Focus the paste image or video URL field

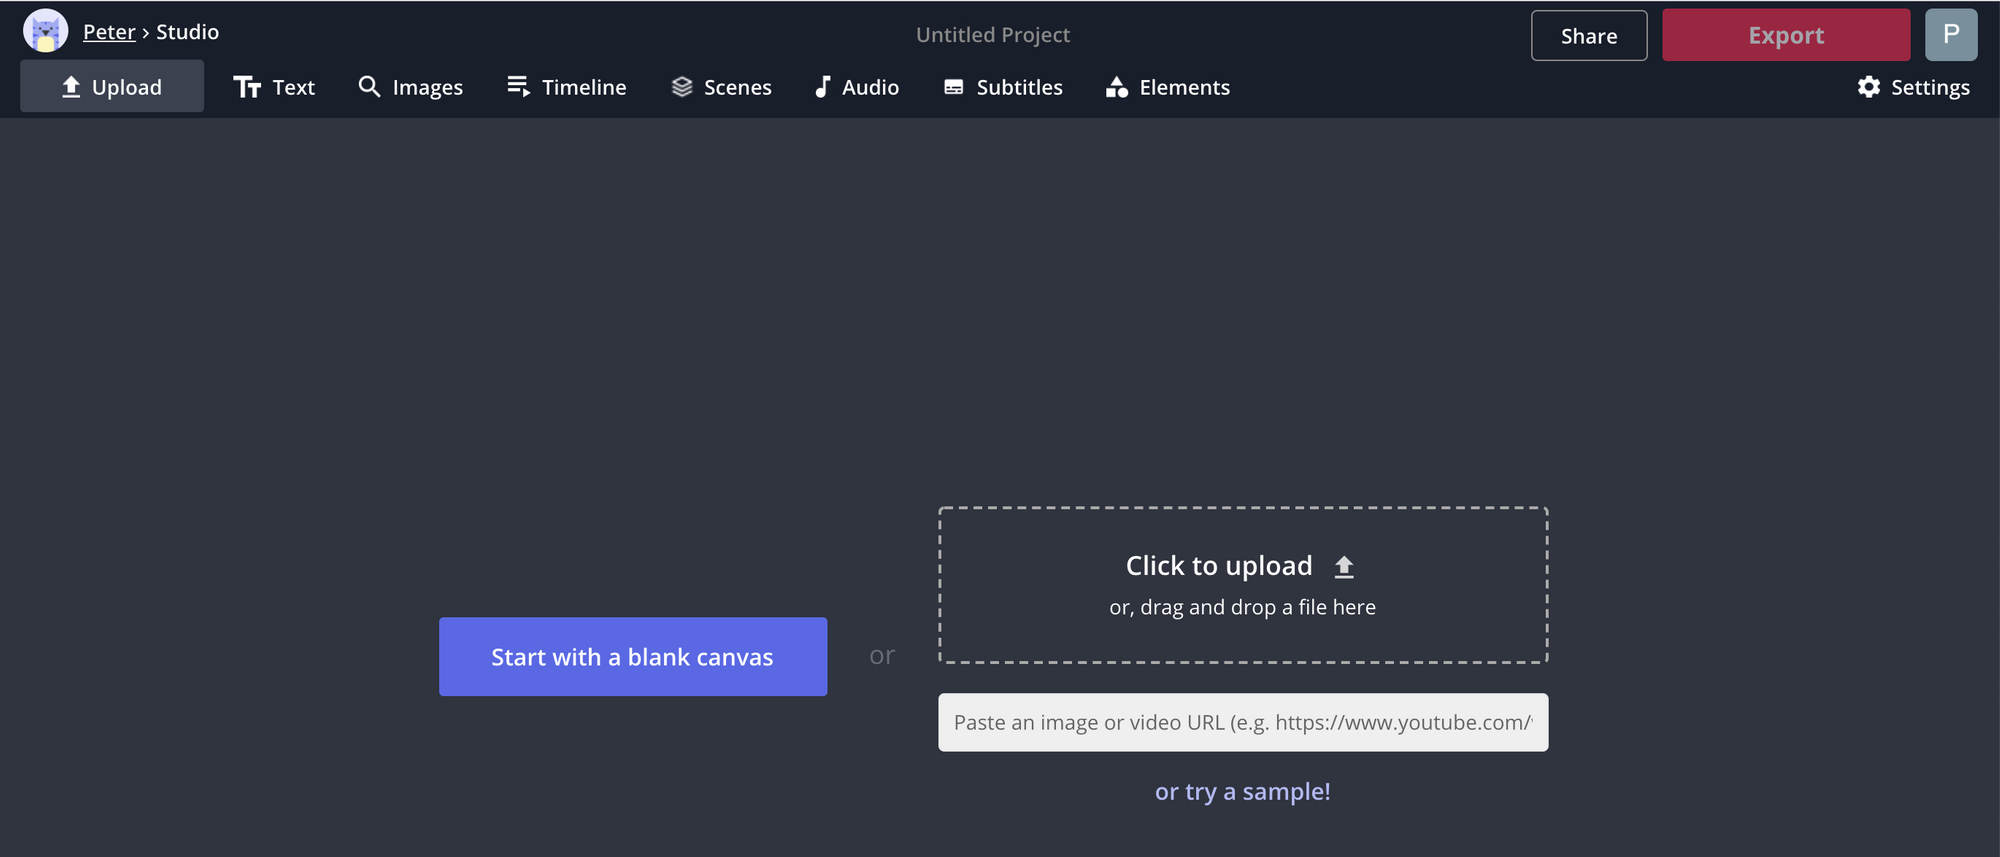click(1242, 722)
